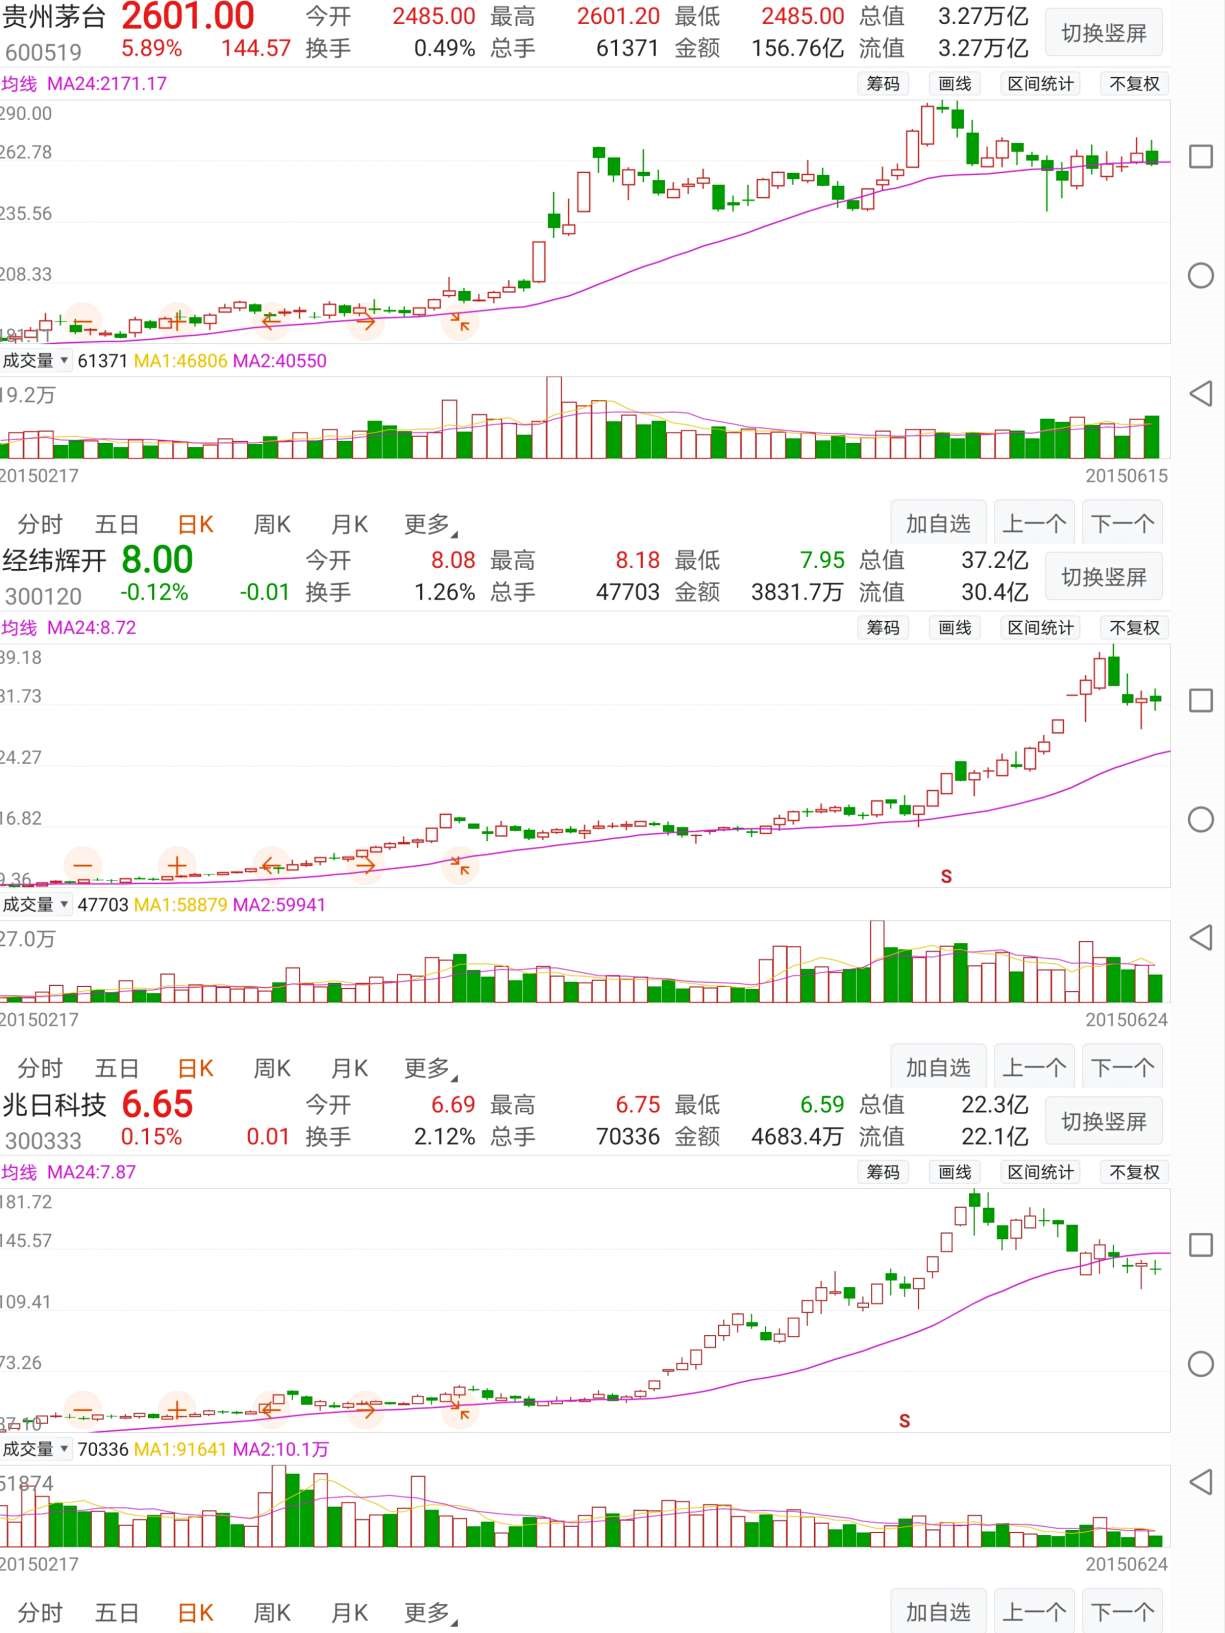
Task: Switch to 周K tab below 兆日科技 chart
Action: pyautogui.click(x=272, y=1612)
